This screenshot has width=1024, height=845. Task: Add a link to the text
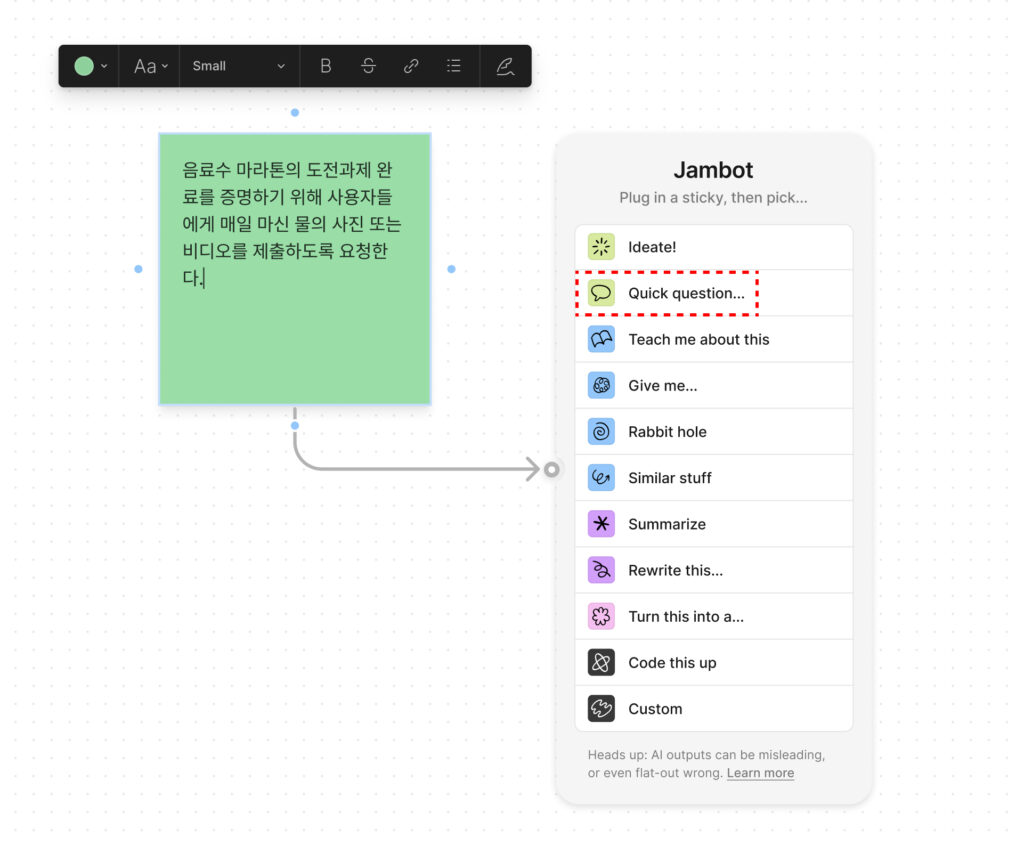click(x=411, y=66)
